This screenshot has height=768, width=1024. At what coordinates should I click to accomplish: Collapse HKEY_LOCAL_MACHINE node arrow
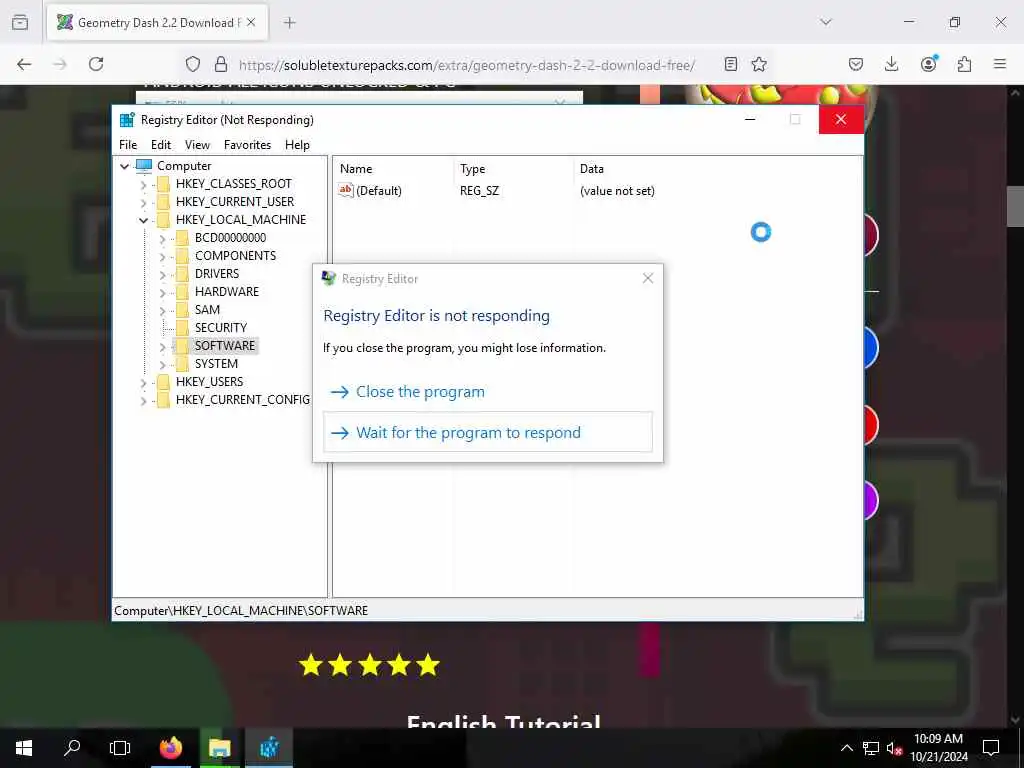click(144, 221)
